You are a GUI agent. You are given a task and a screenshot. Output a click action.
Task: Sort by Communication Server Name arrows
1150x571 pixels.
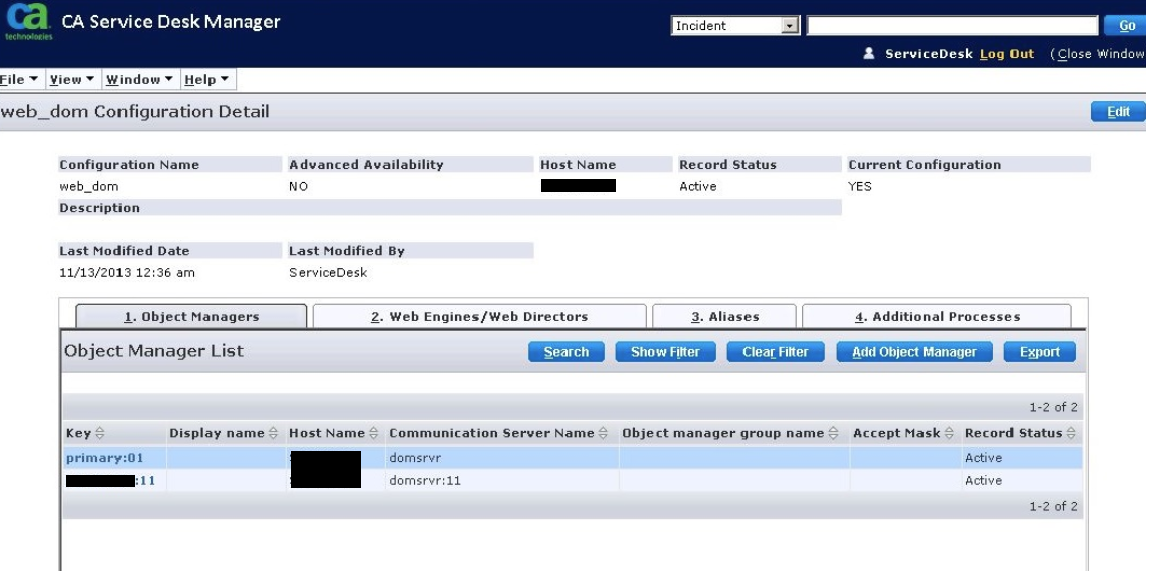(x=604, y=433)
